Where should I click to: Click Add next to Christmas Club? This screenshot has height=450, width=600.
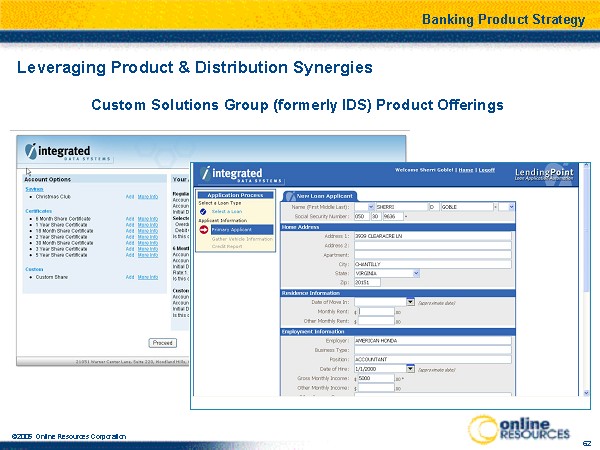coord(130,198)
